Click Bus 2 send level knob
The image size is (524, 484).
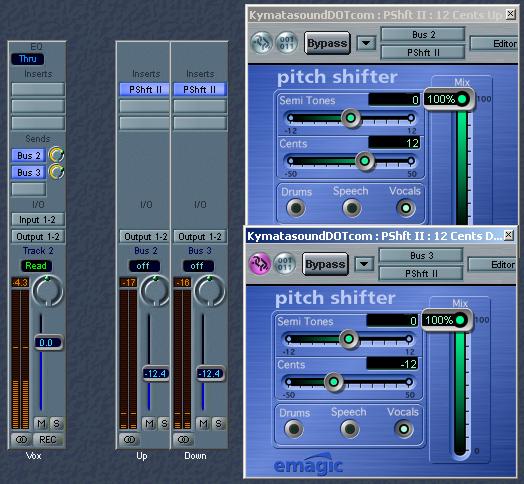[x=56, y=155]
